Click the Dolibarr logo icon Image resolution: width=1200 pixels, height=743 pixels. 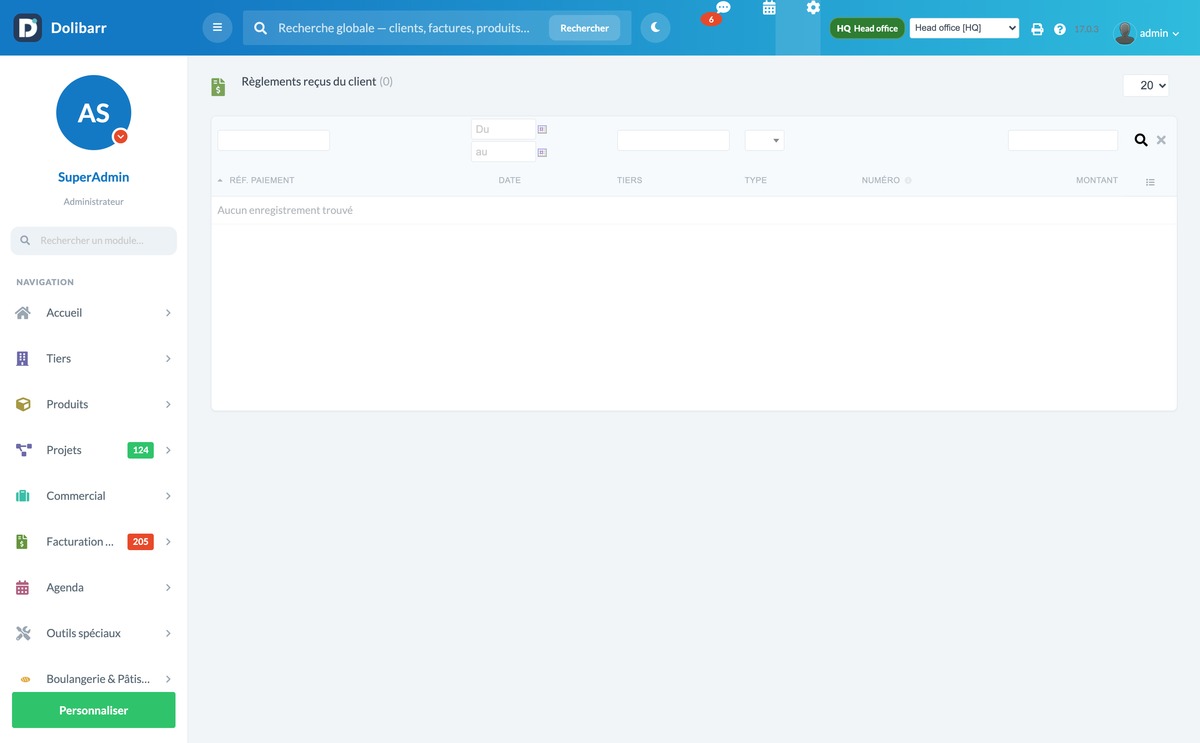point(28,28)
